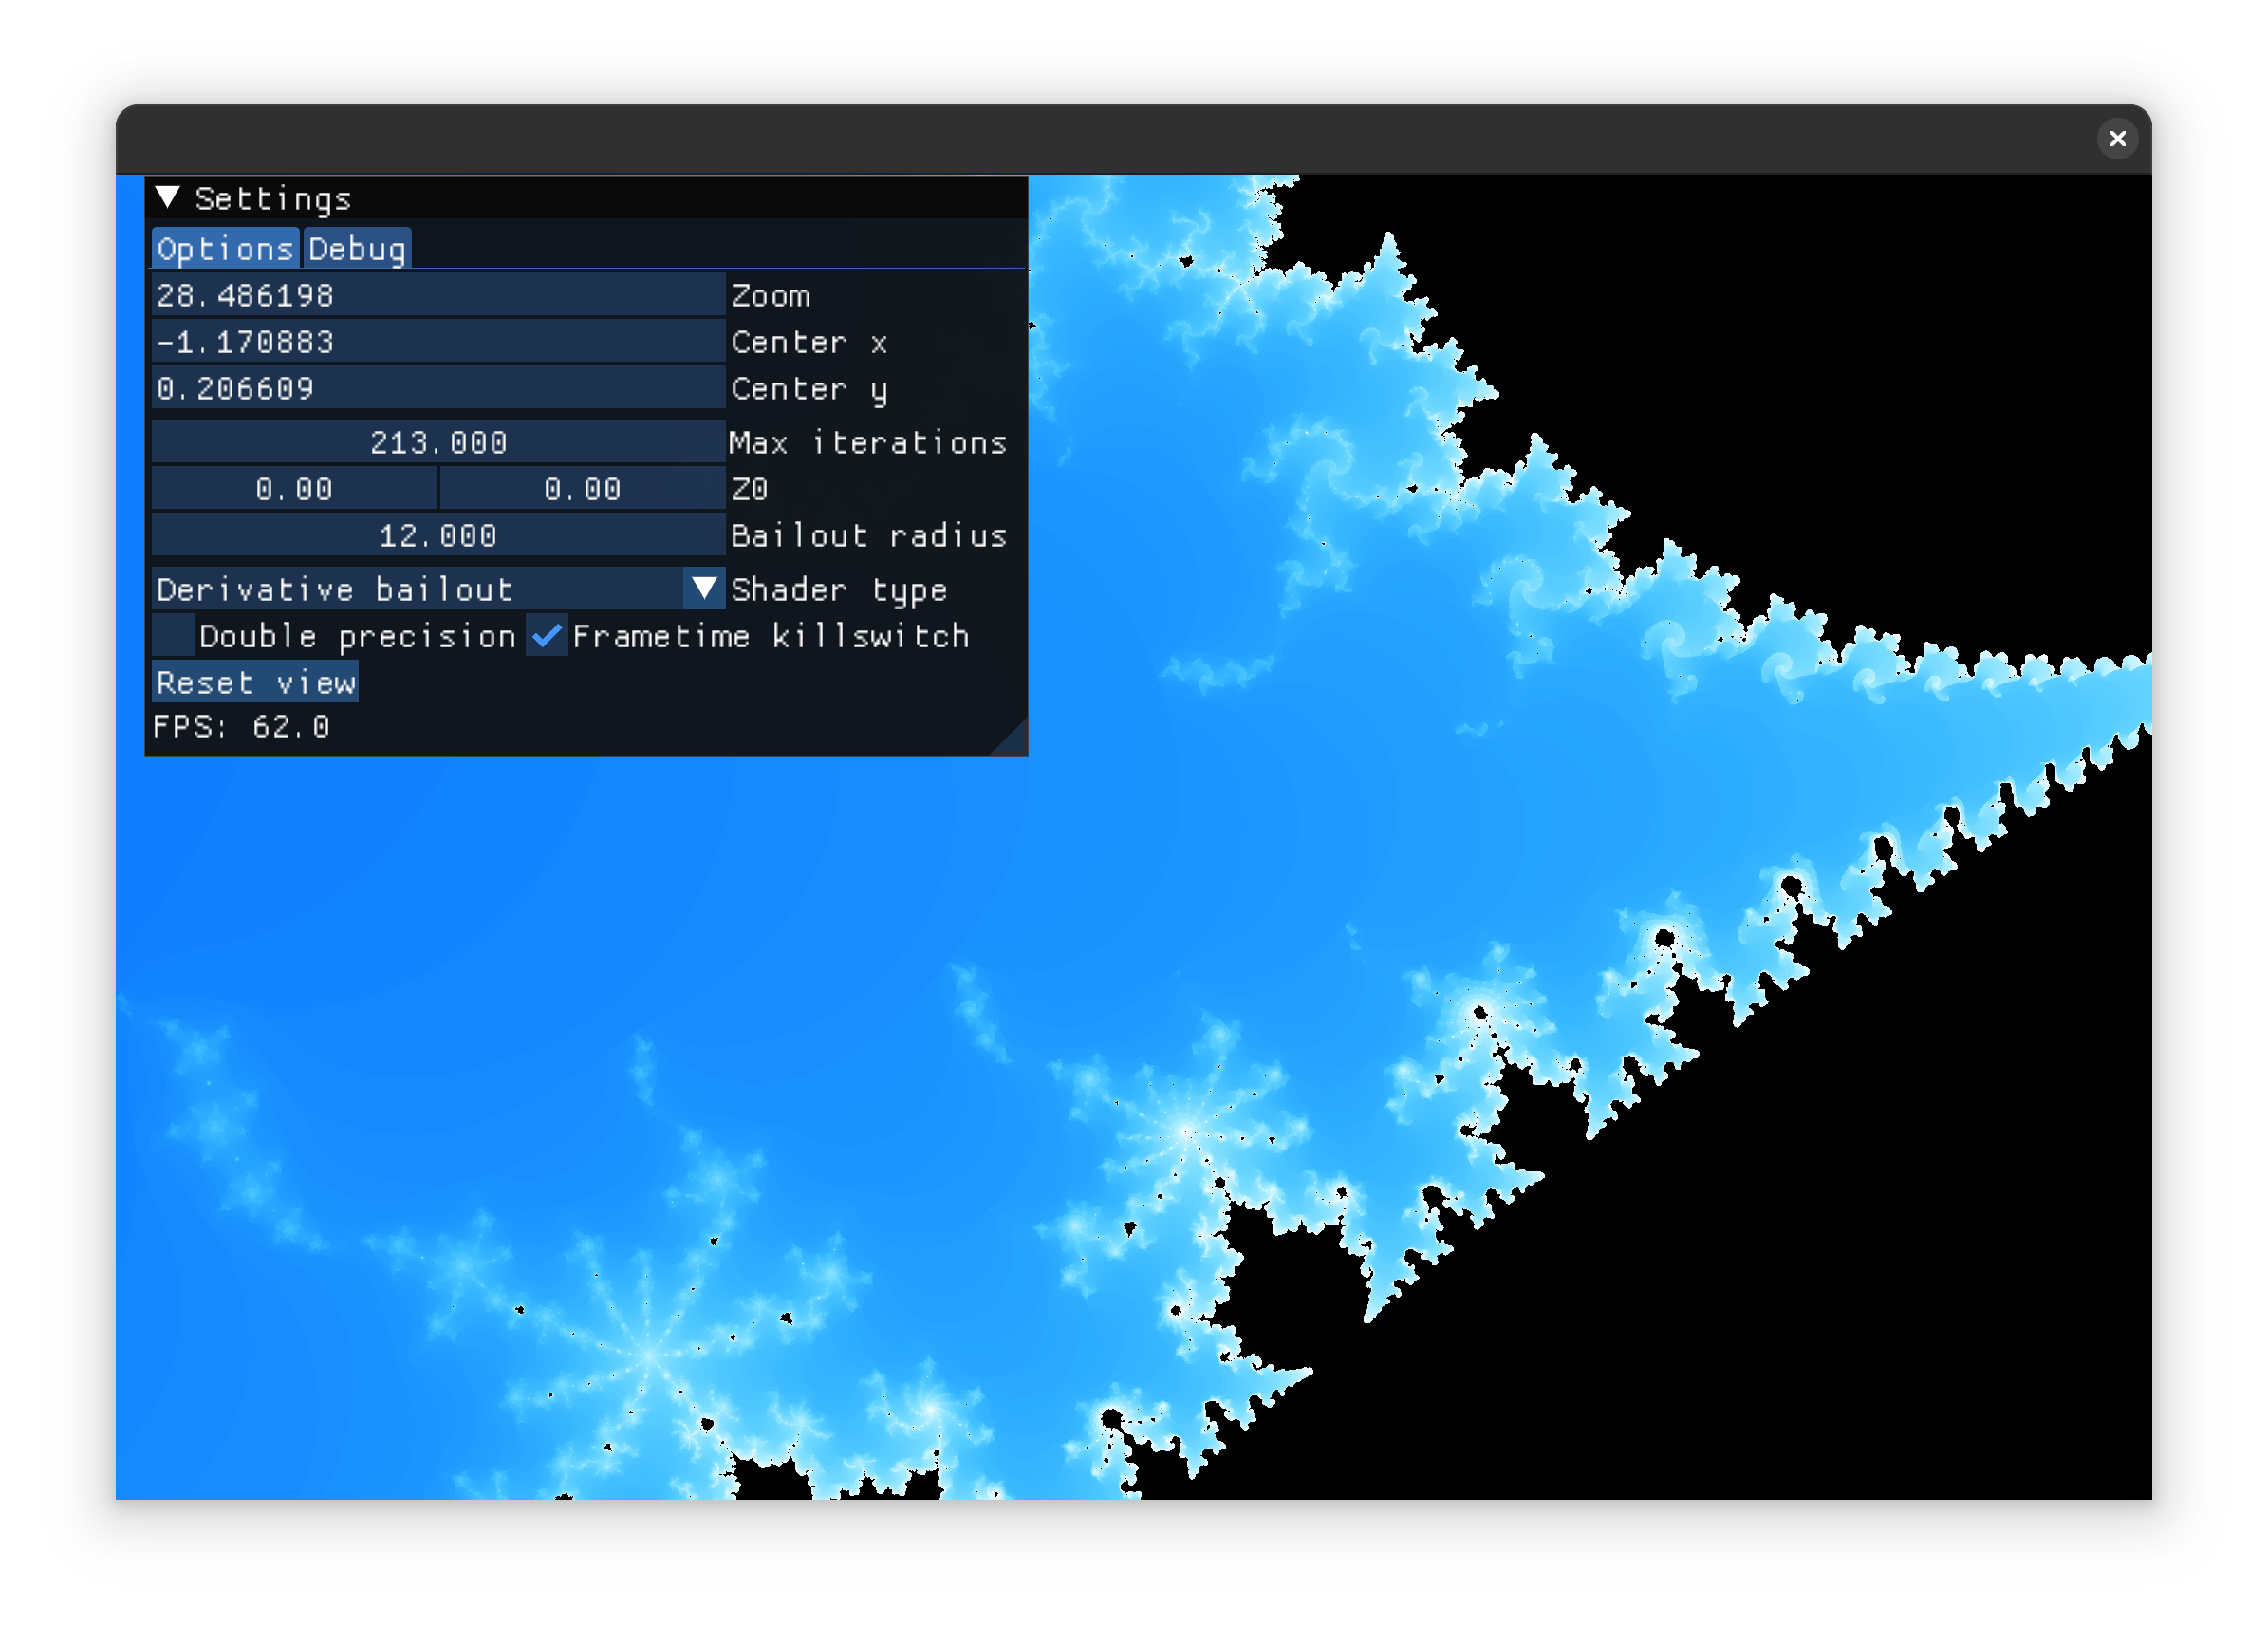Select the Center x input field
The width and height of the screenshot is (2268, 1627).
tap(437, 342)
